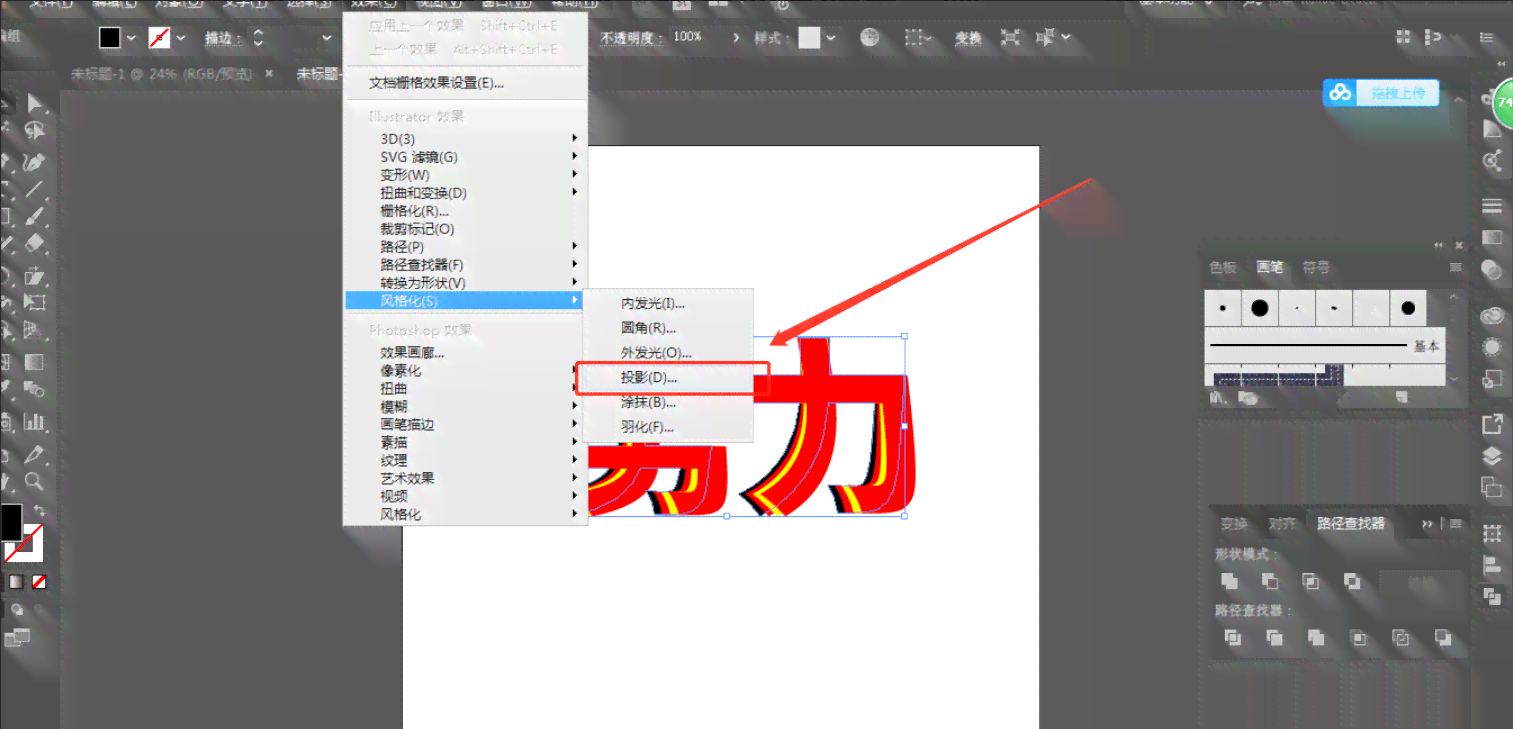This screenshot has width=1513, height=729.
Task: Open the Asset Export panel icon
Action: point(1492,425)
